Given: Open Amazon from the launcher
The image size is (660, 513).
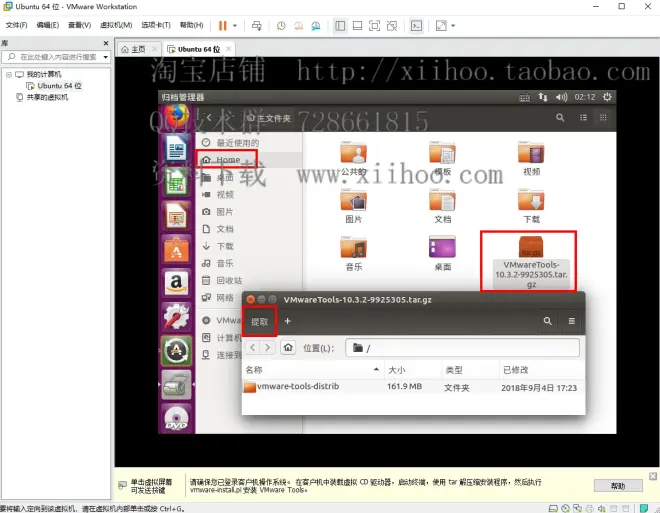Looking at the screenshot, I should coord(176,283).
